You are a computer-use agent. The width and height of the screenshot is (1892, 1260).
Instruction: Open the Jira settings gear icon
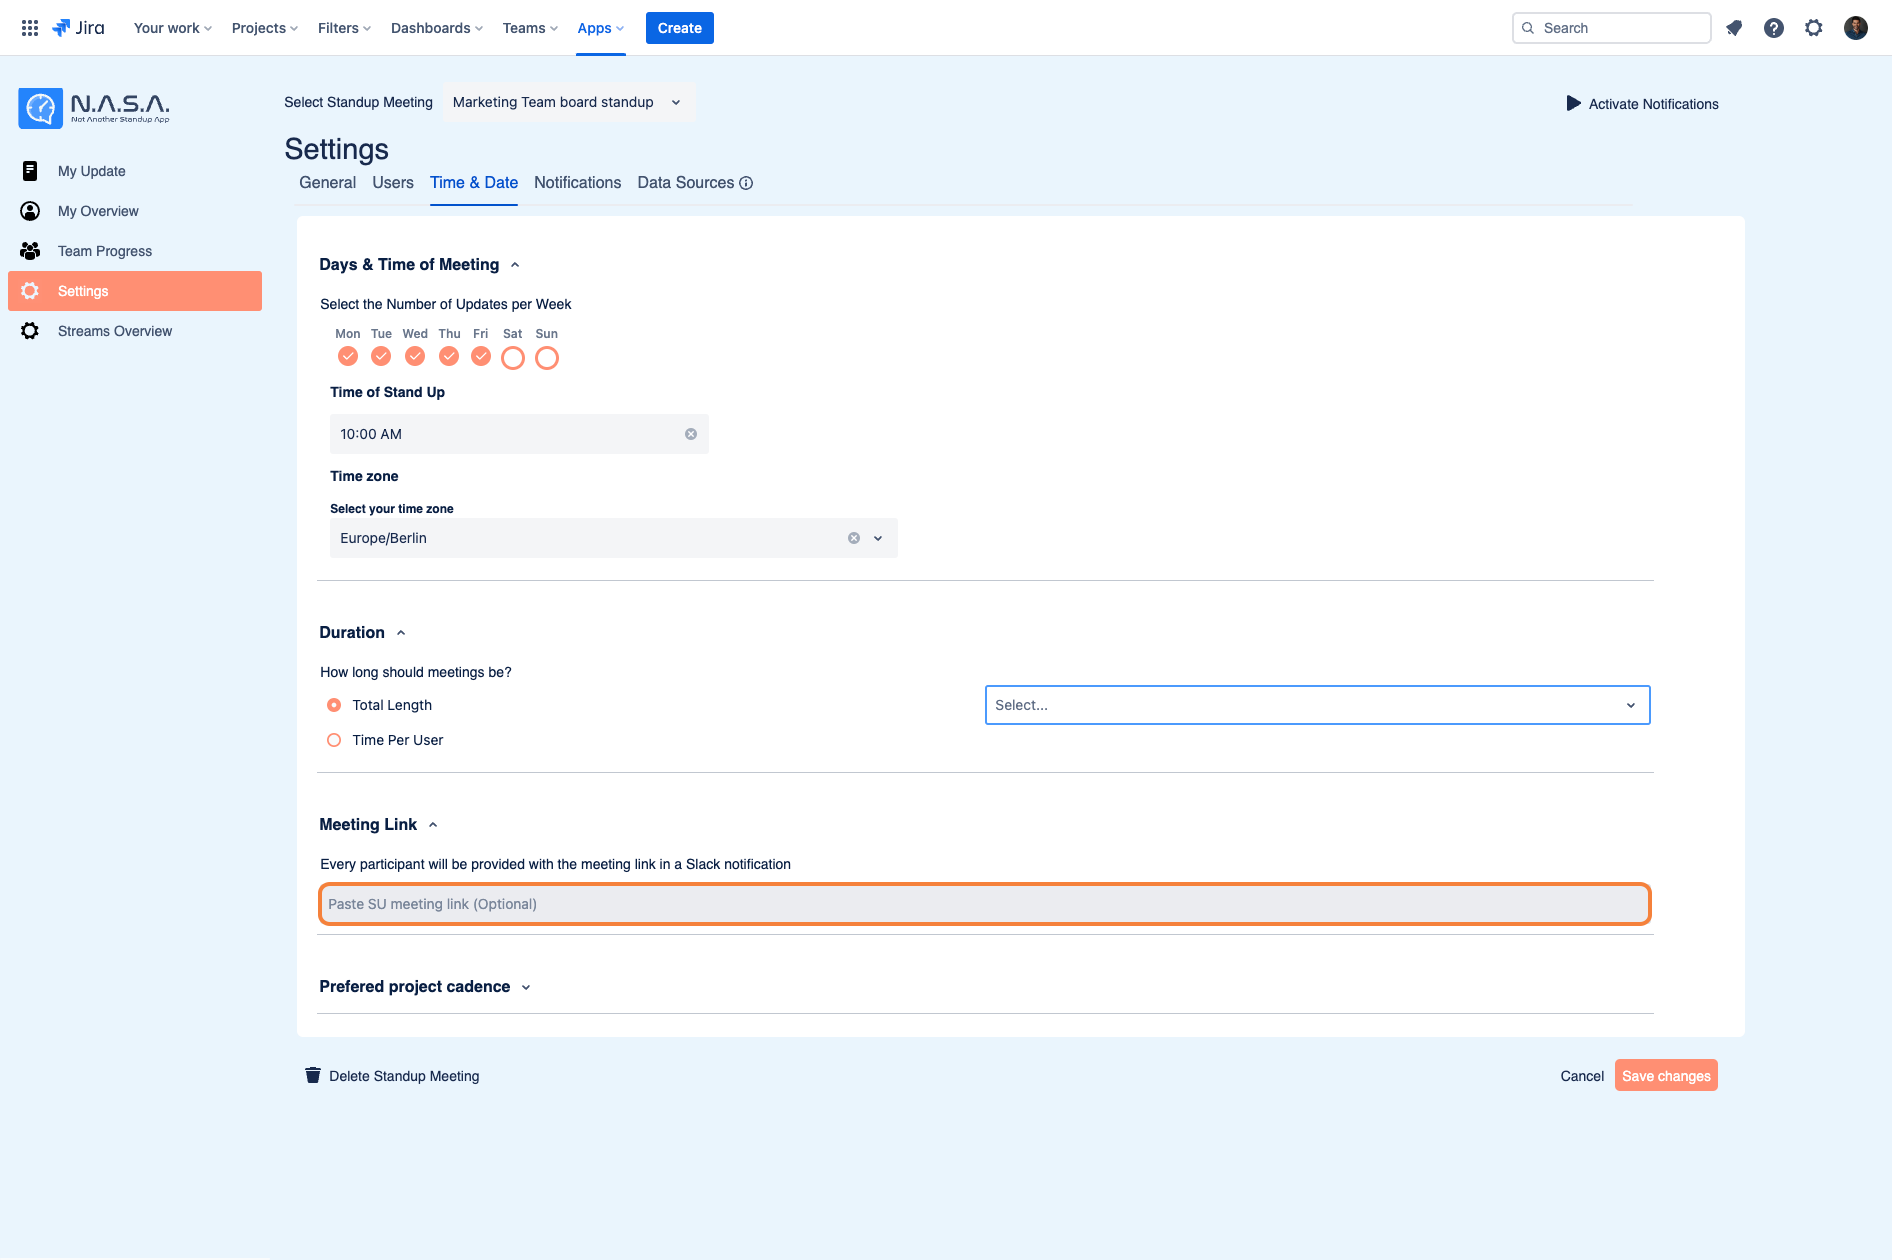[x=1814, y=28]
